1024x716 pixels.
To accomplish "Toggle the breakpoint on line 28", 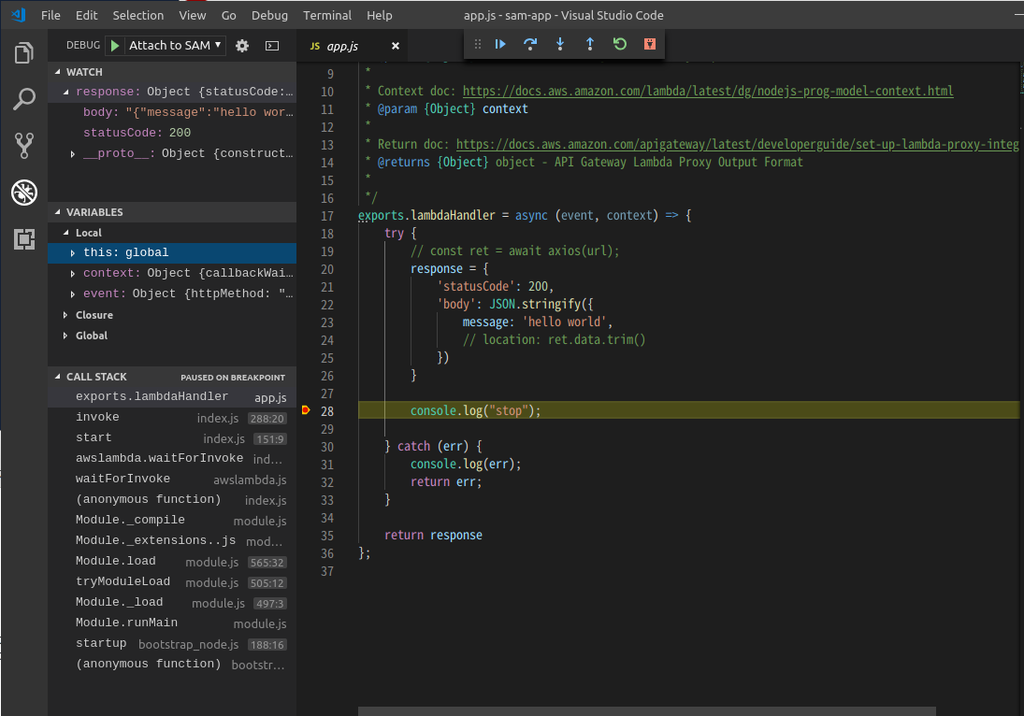I will pyautogui.click(x=306, y=410).
